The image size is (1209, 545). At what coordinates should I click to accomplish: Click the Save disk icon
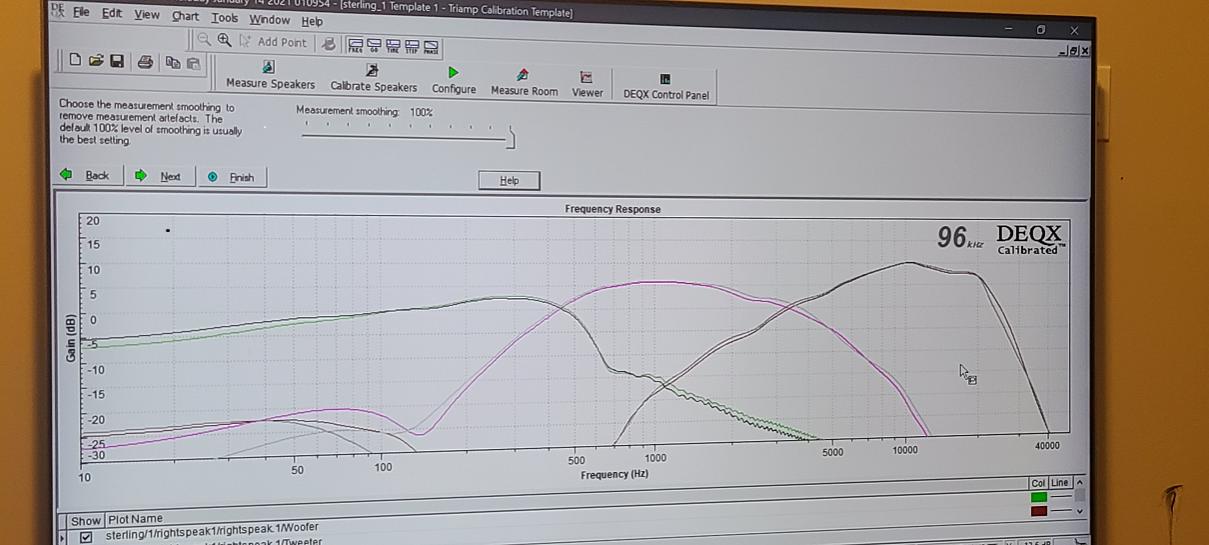[117, 61]
